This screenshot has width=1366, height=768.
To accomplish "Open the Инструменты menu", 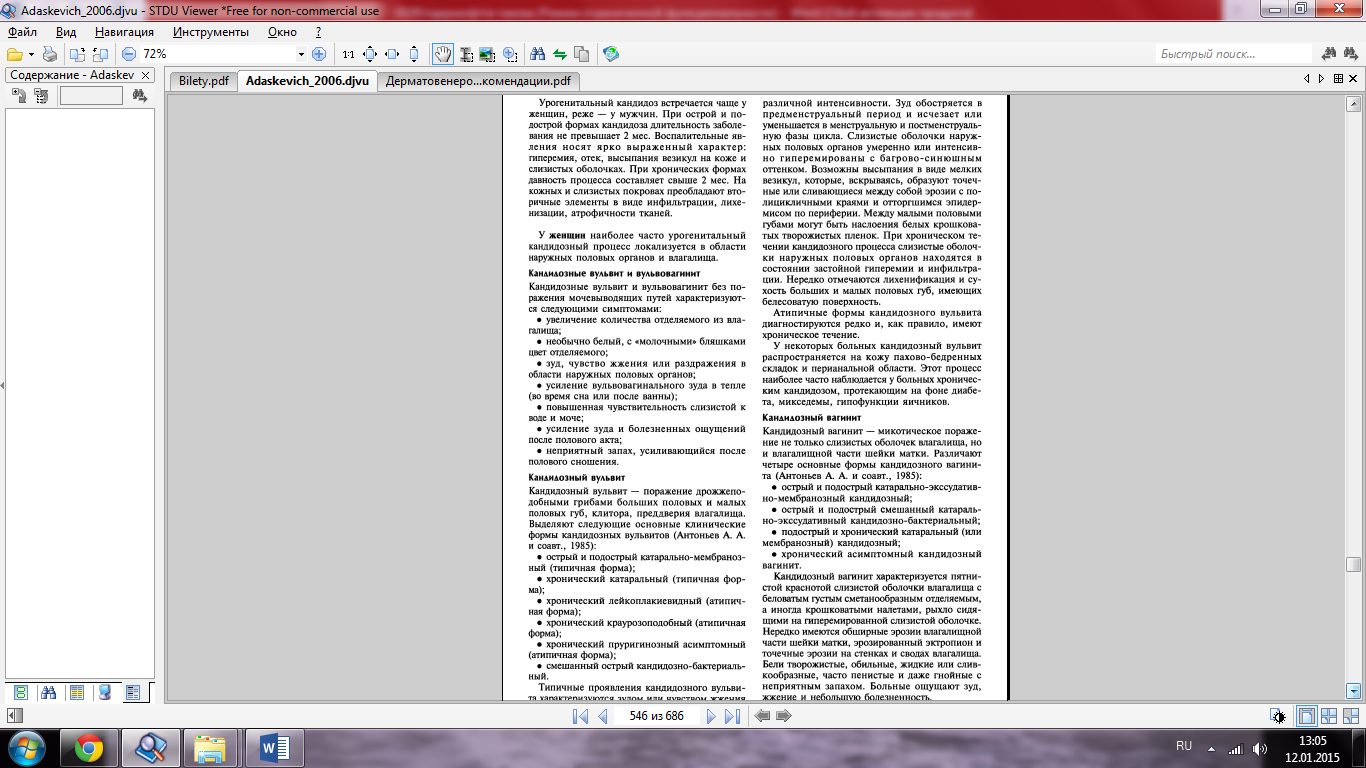I will click(x=211, y=32).
